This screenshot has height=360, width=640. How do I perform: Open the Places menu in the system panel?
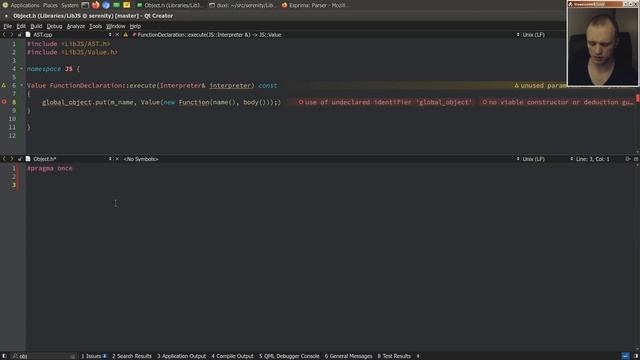tap(50, 5)
